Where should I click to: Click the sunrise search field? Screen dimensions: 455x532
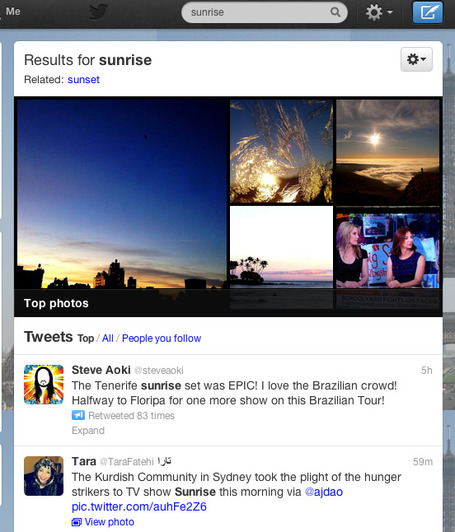pos(264,12)
